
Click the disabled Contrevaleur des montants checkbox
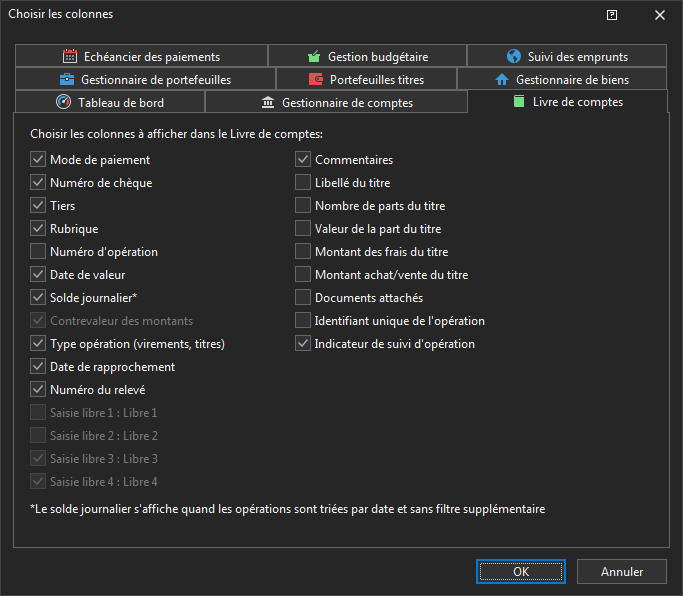[38, 321]
